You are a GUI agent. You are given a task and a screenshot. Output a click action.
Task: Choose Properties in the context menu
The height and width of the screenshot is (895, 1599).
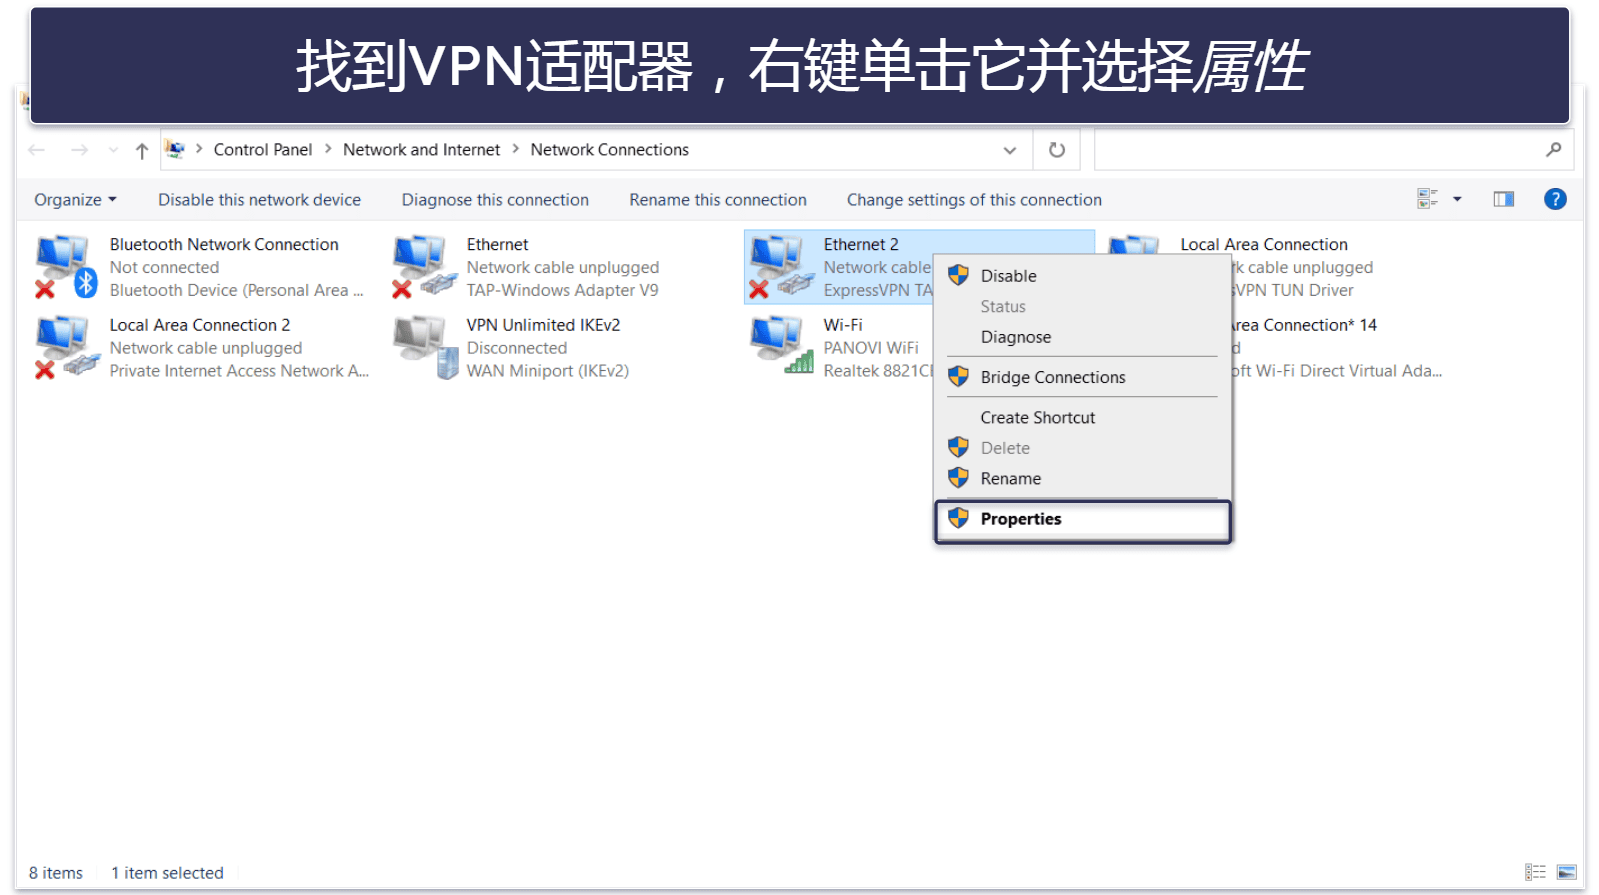(x=1082, y=520)
